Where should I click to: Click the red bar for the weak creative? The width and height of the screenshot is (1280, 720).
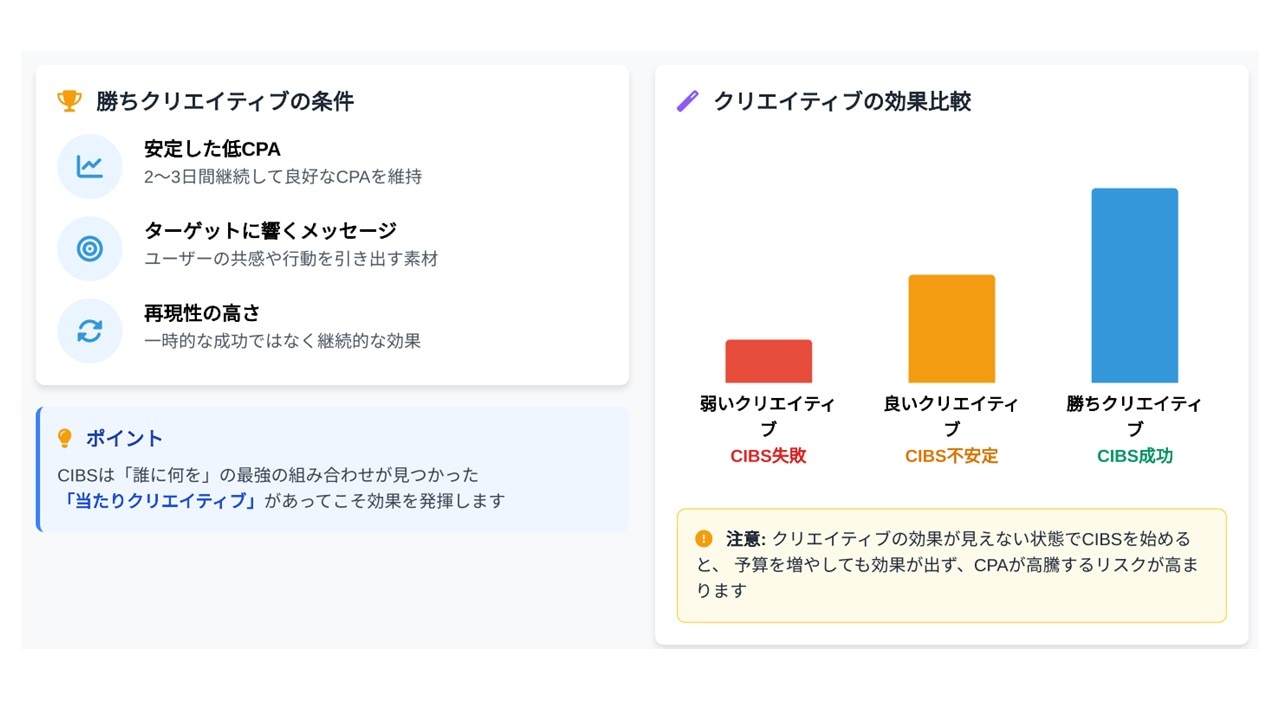point(768,361)
